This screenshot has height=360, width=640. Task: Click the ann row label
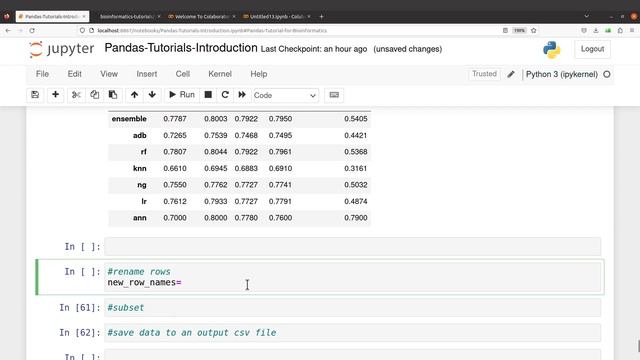(x=140, y=218)
